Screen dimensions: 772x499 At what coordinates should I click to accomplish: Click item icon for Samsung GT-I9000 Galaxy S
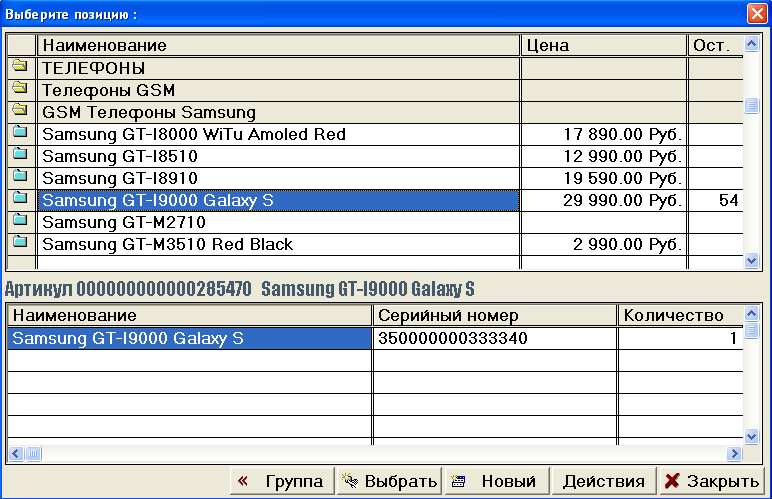pyautogui.click(x=20, y=198)
